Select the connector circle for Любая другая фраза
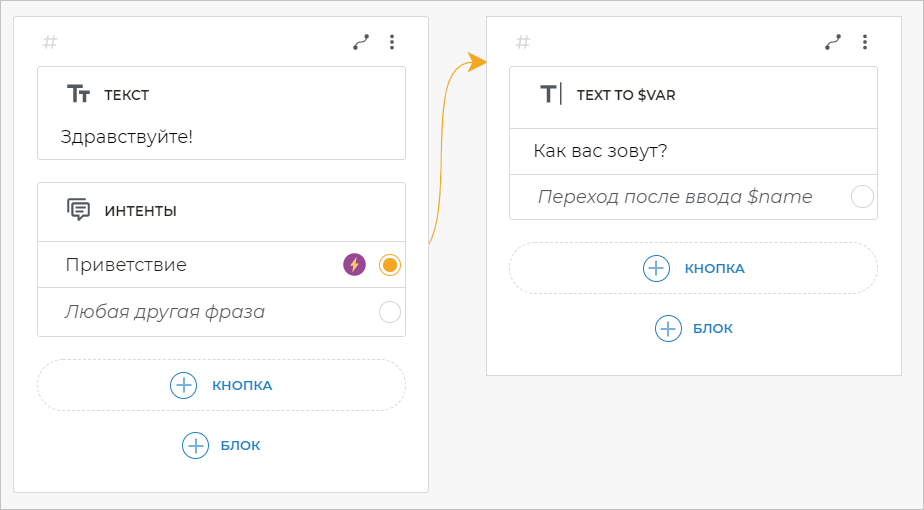Screen dimensions: 924x510 coord(390,312)
